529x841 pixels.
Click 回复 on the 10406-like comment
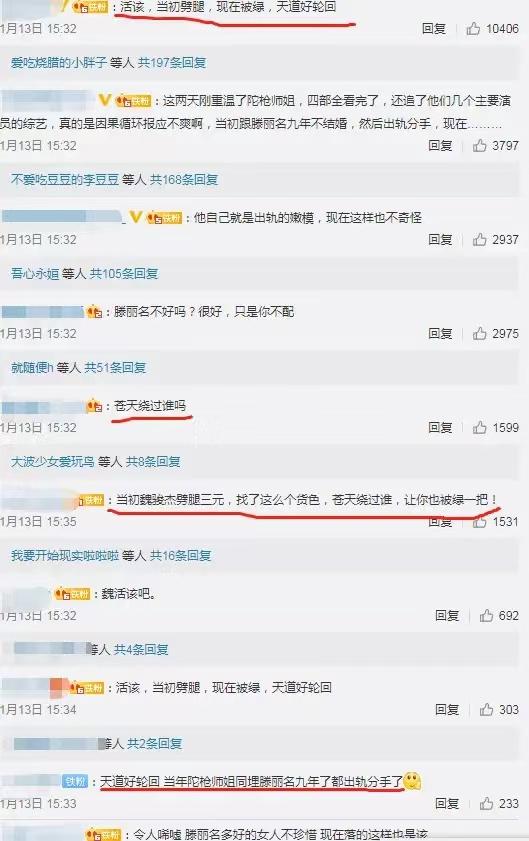coord(434,28)
